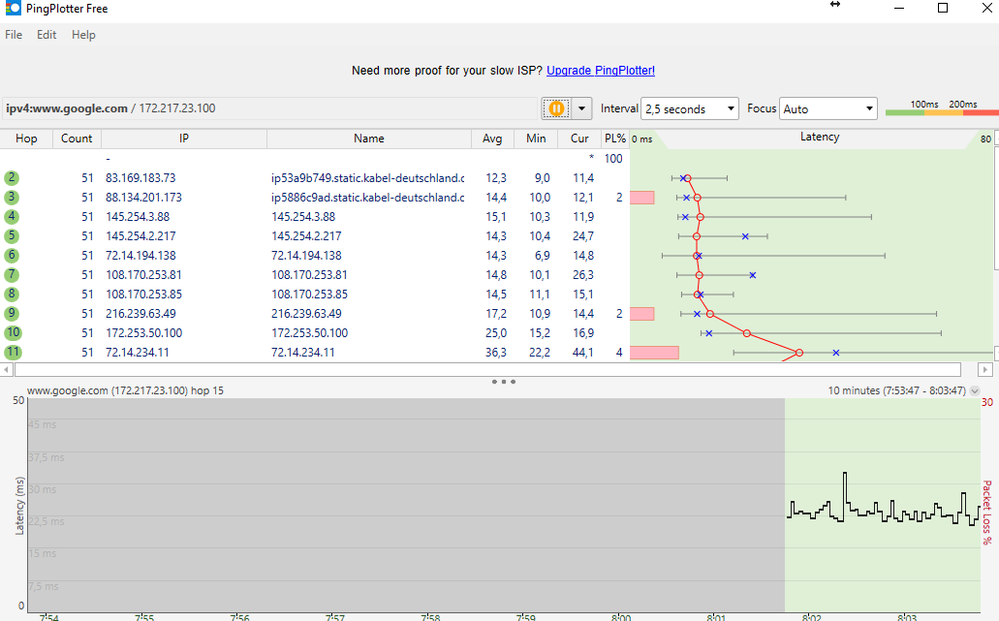The height and width of the screenshot is (621, 999).
Task: Click IP cell 172.253.50.100
Action: click(143, 332)
